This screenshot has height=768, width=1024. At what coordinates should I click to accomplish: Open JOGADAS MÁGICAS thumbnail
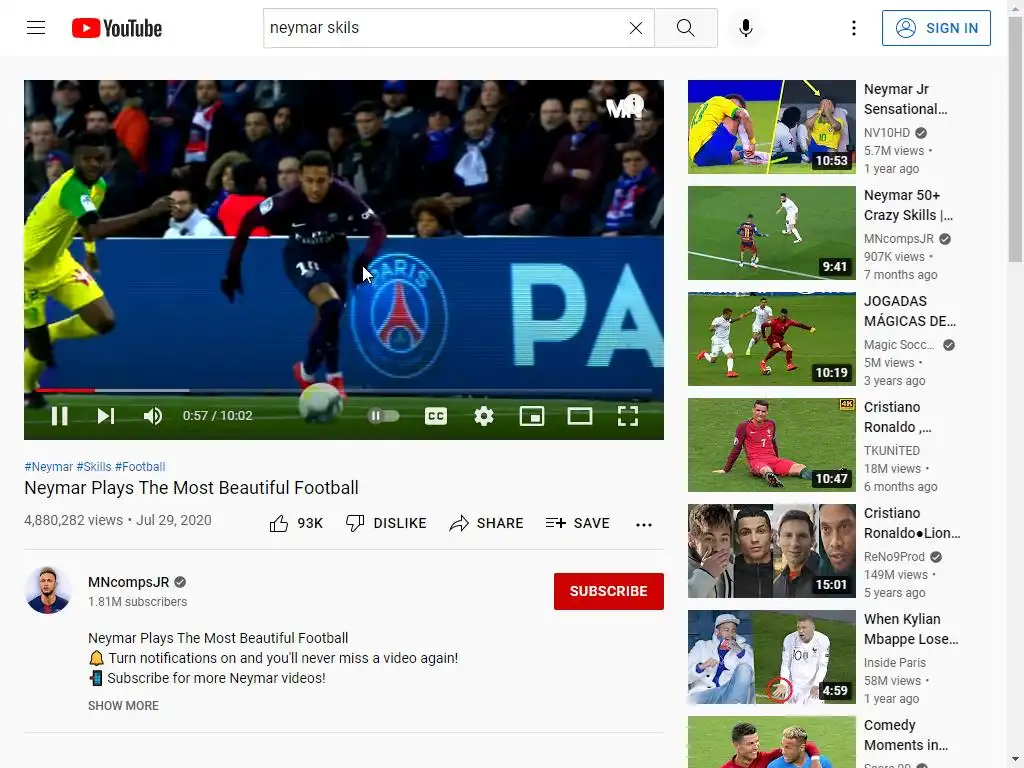(x=772, y=339)
